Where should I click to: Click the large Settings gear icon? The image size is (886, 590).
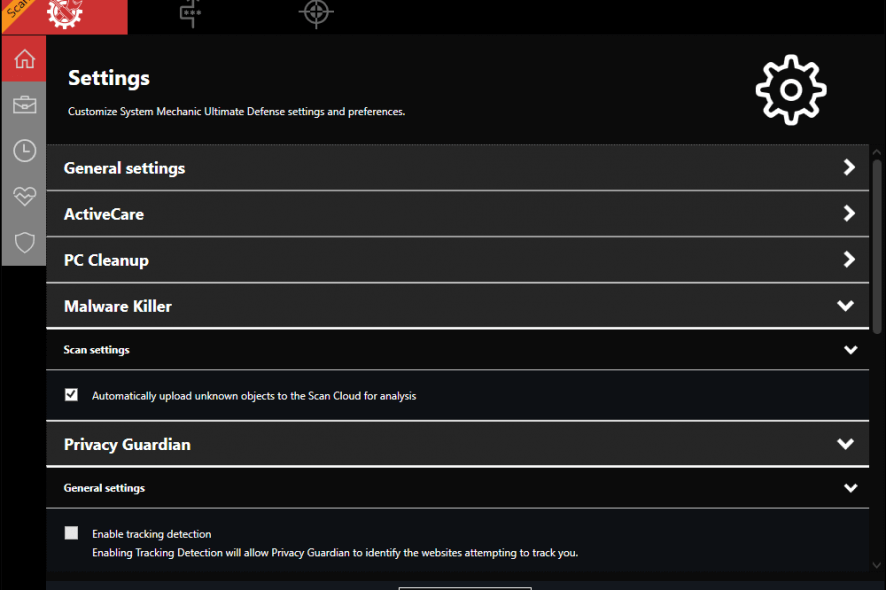click(791, 90)
